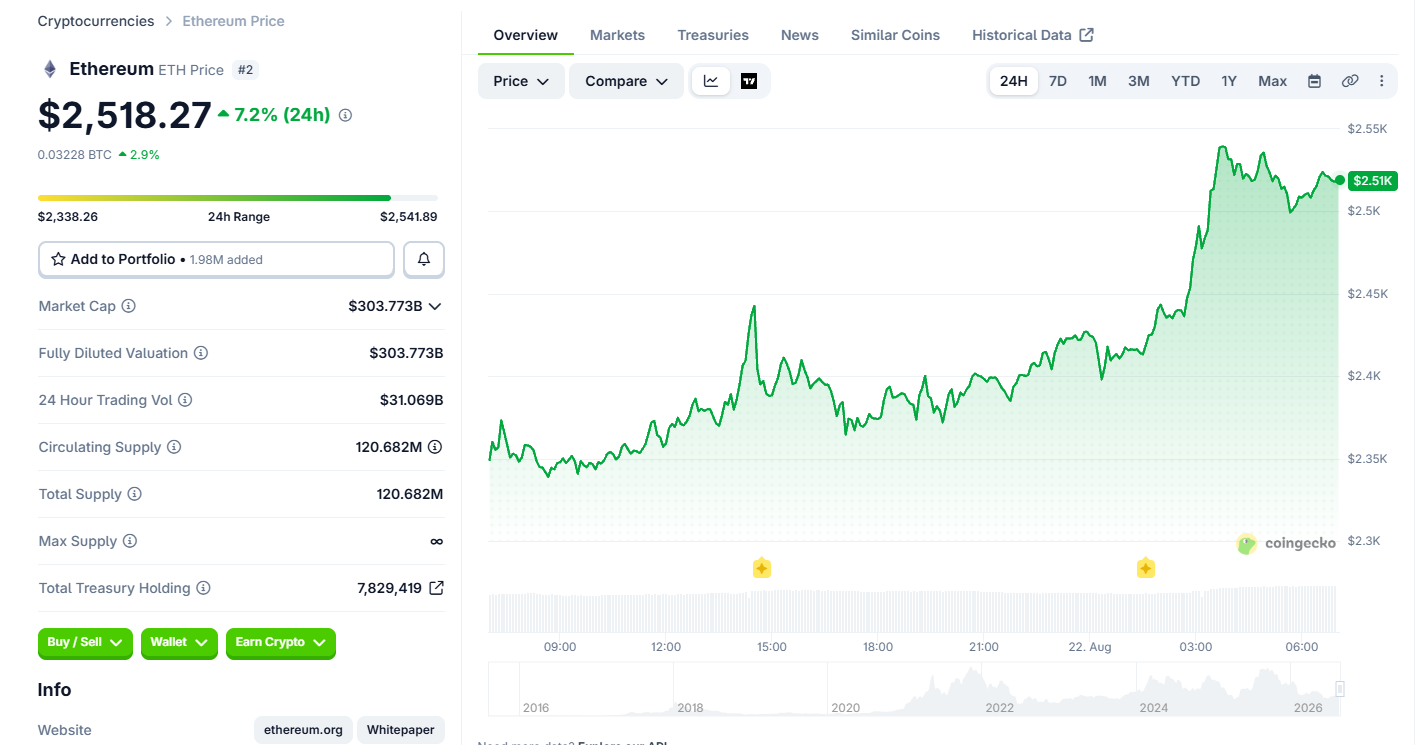Screen dimensions: 1419x745
Task: Switch to the News tab
Action: coord(800,35)
